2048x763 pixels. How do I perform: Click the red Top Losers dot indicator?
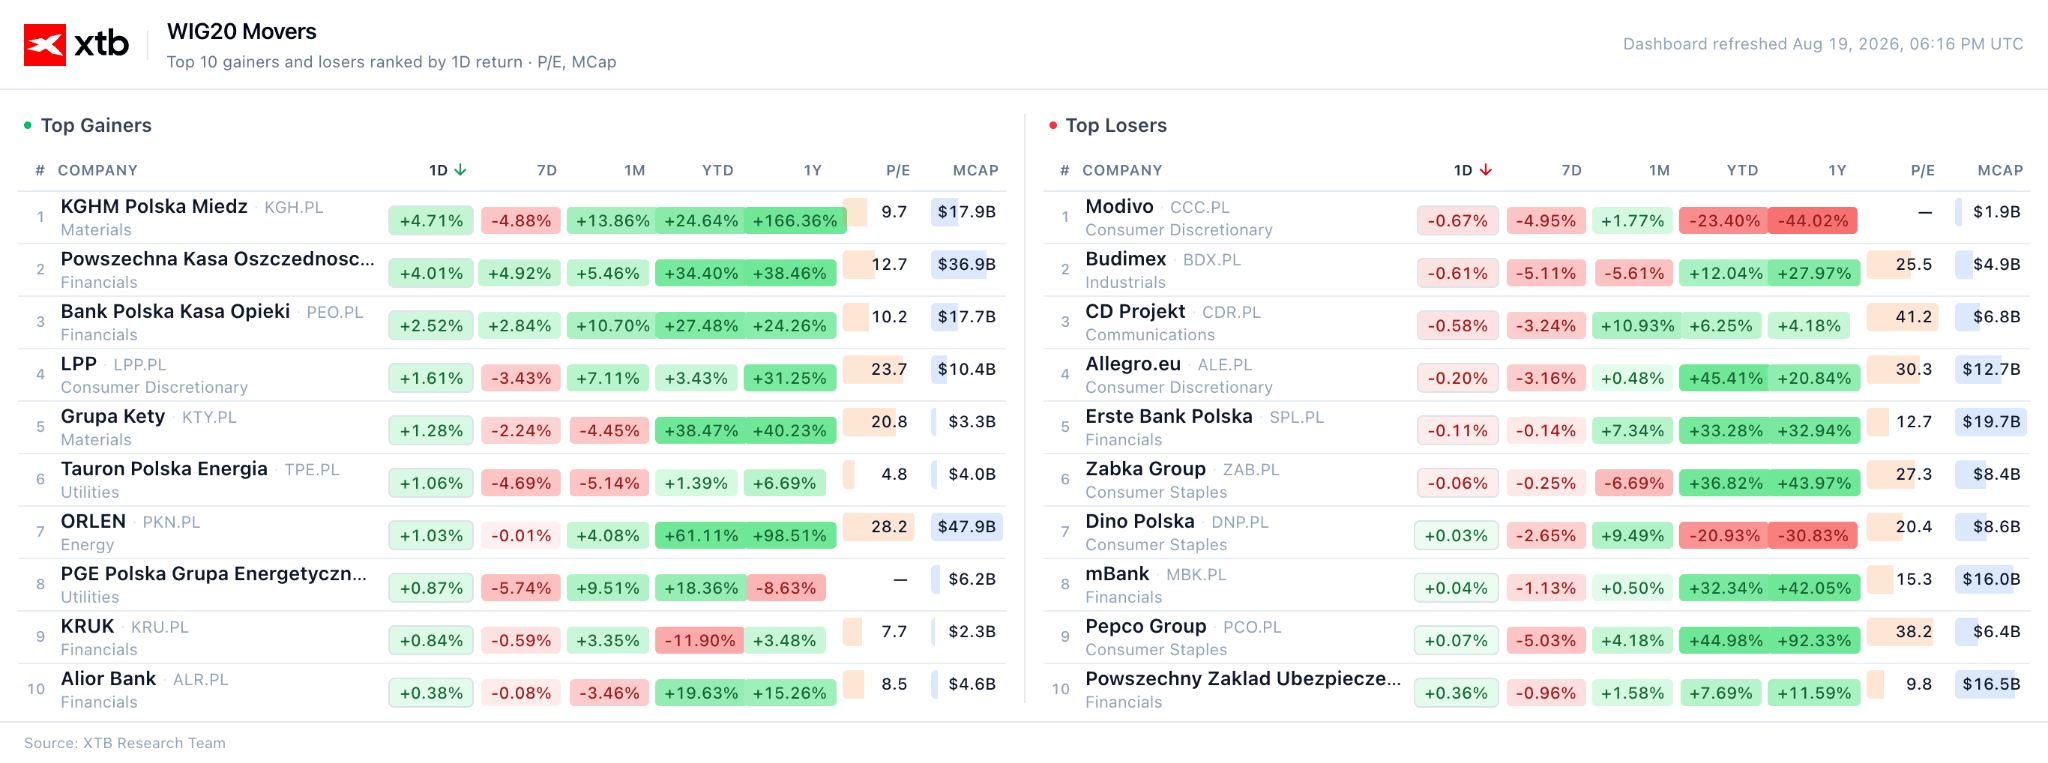pyautogui.click(x=1053, y=125)
